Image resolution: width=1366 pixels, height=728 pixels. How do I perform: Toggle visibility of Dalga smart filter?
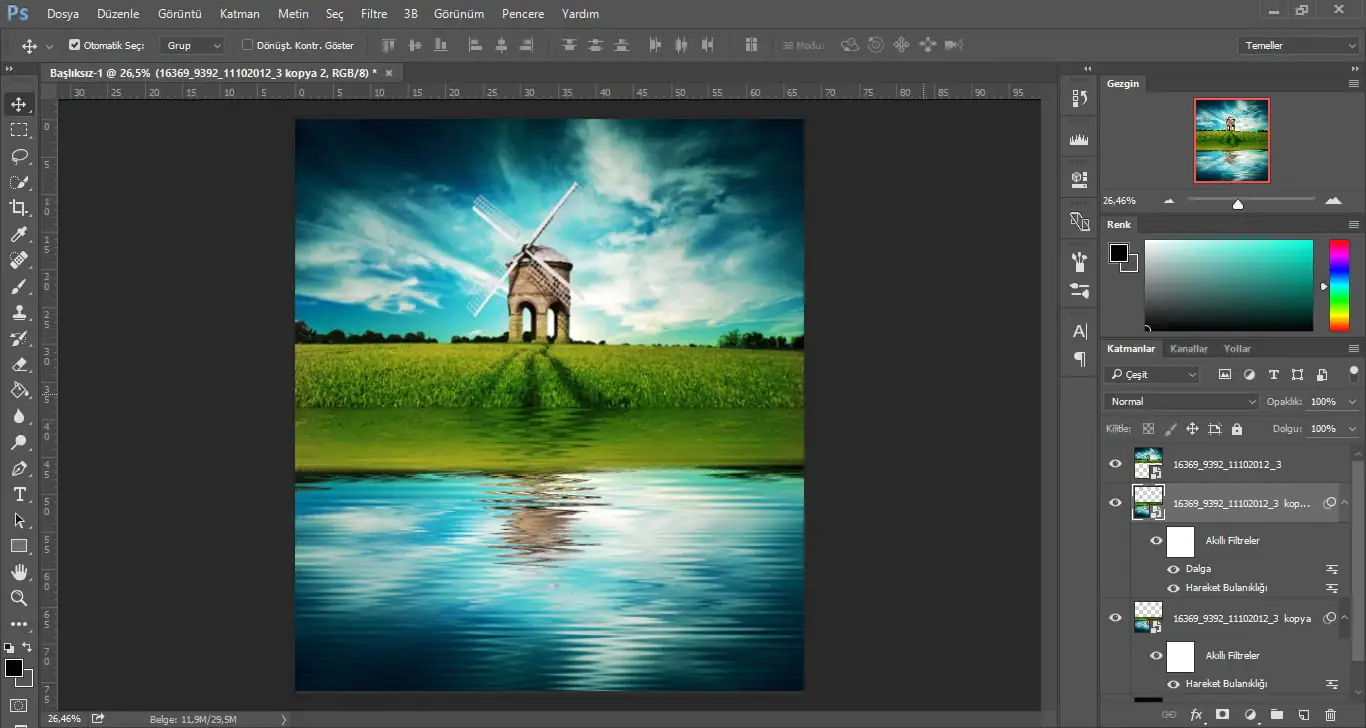(1173, 569)
